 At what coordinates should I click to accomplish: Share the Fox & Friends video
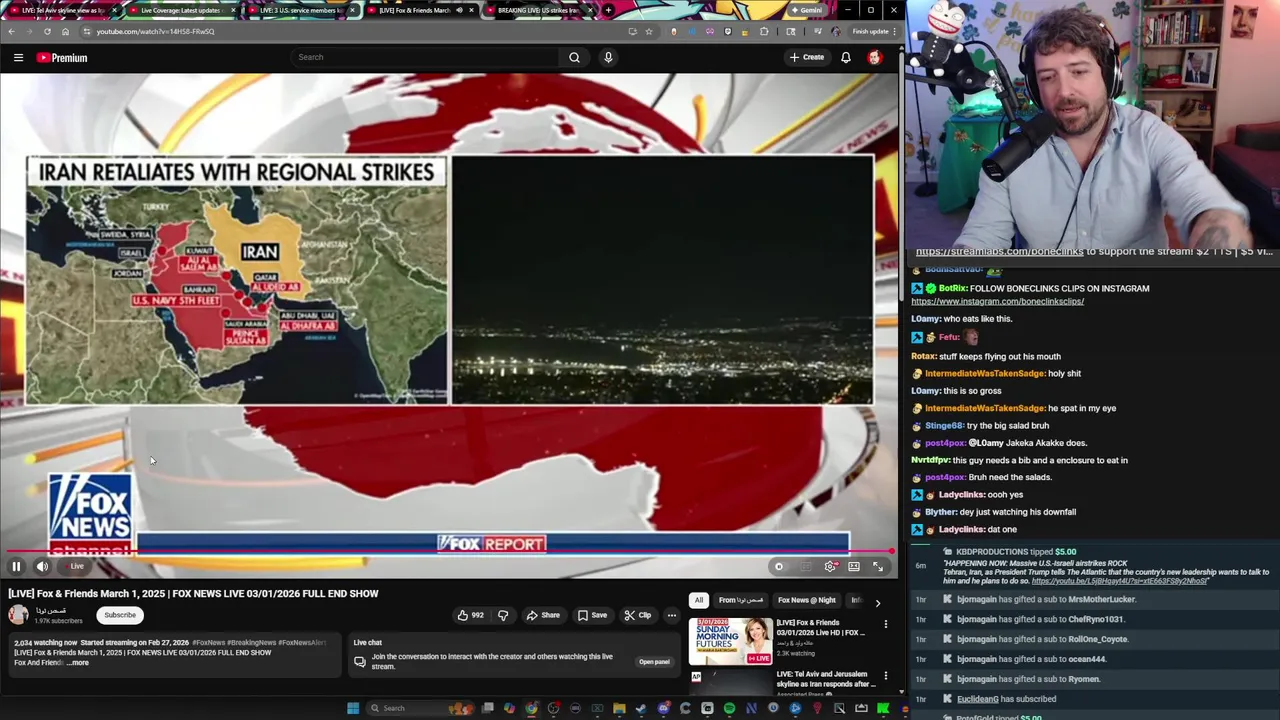click(x=543, y=615)
